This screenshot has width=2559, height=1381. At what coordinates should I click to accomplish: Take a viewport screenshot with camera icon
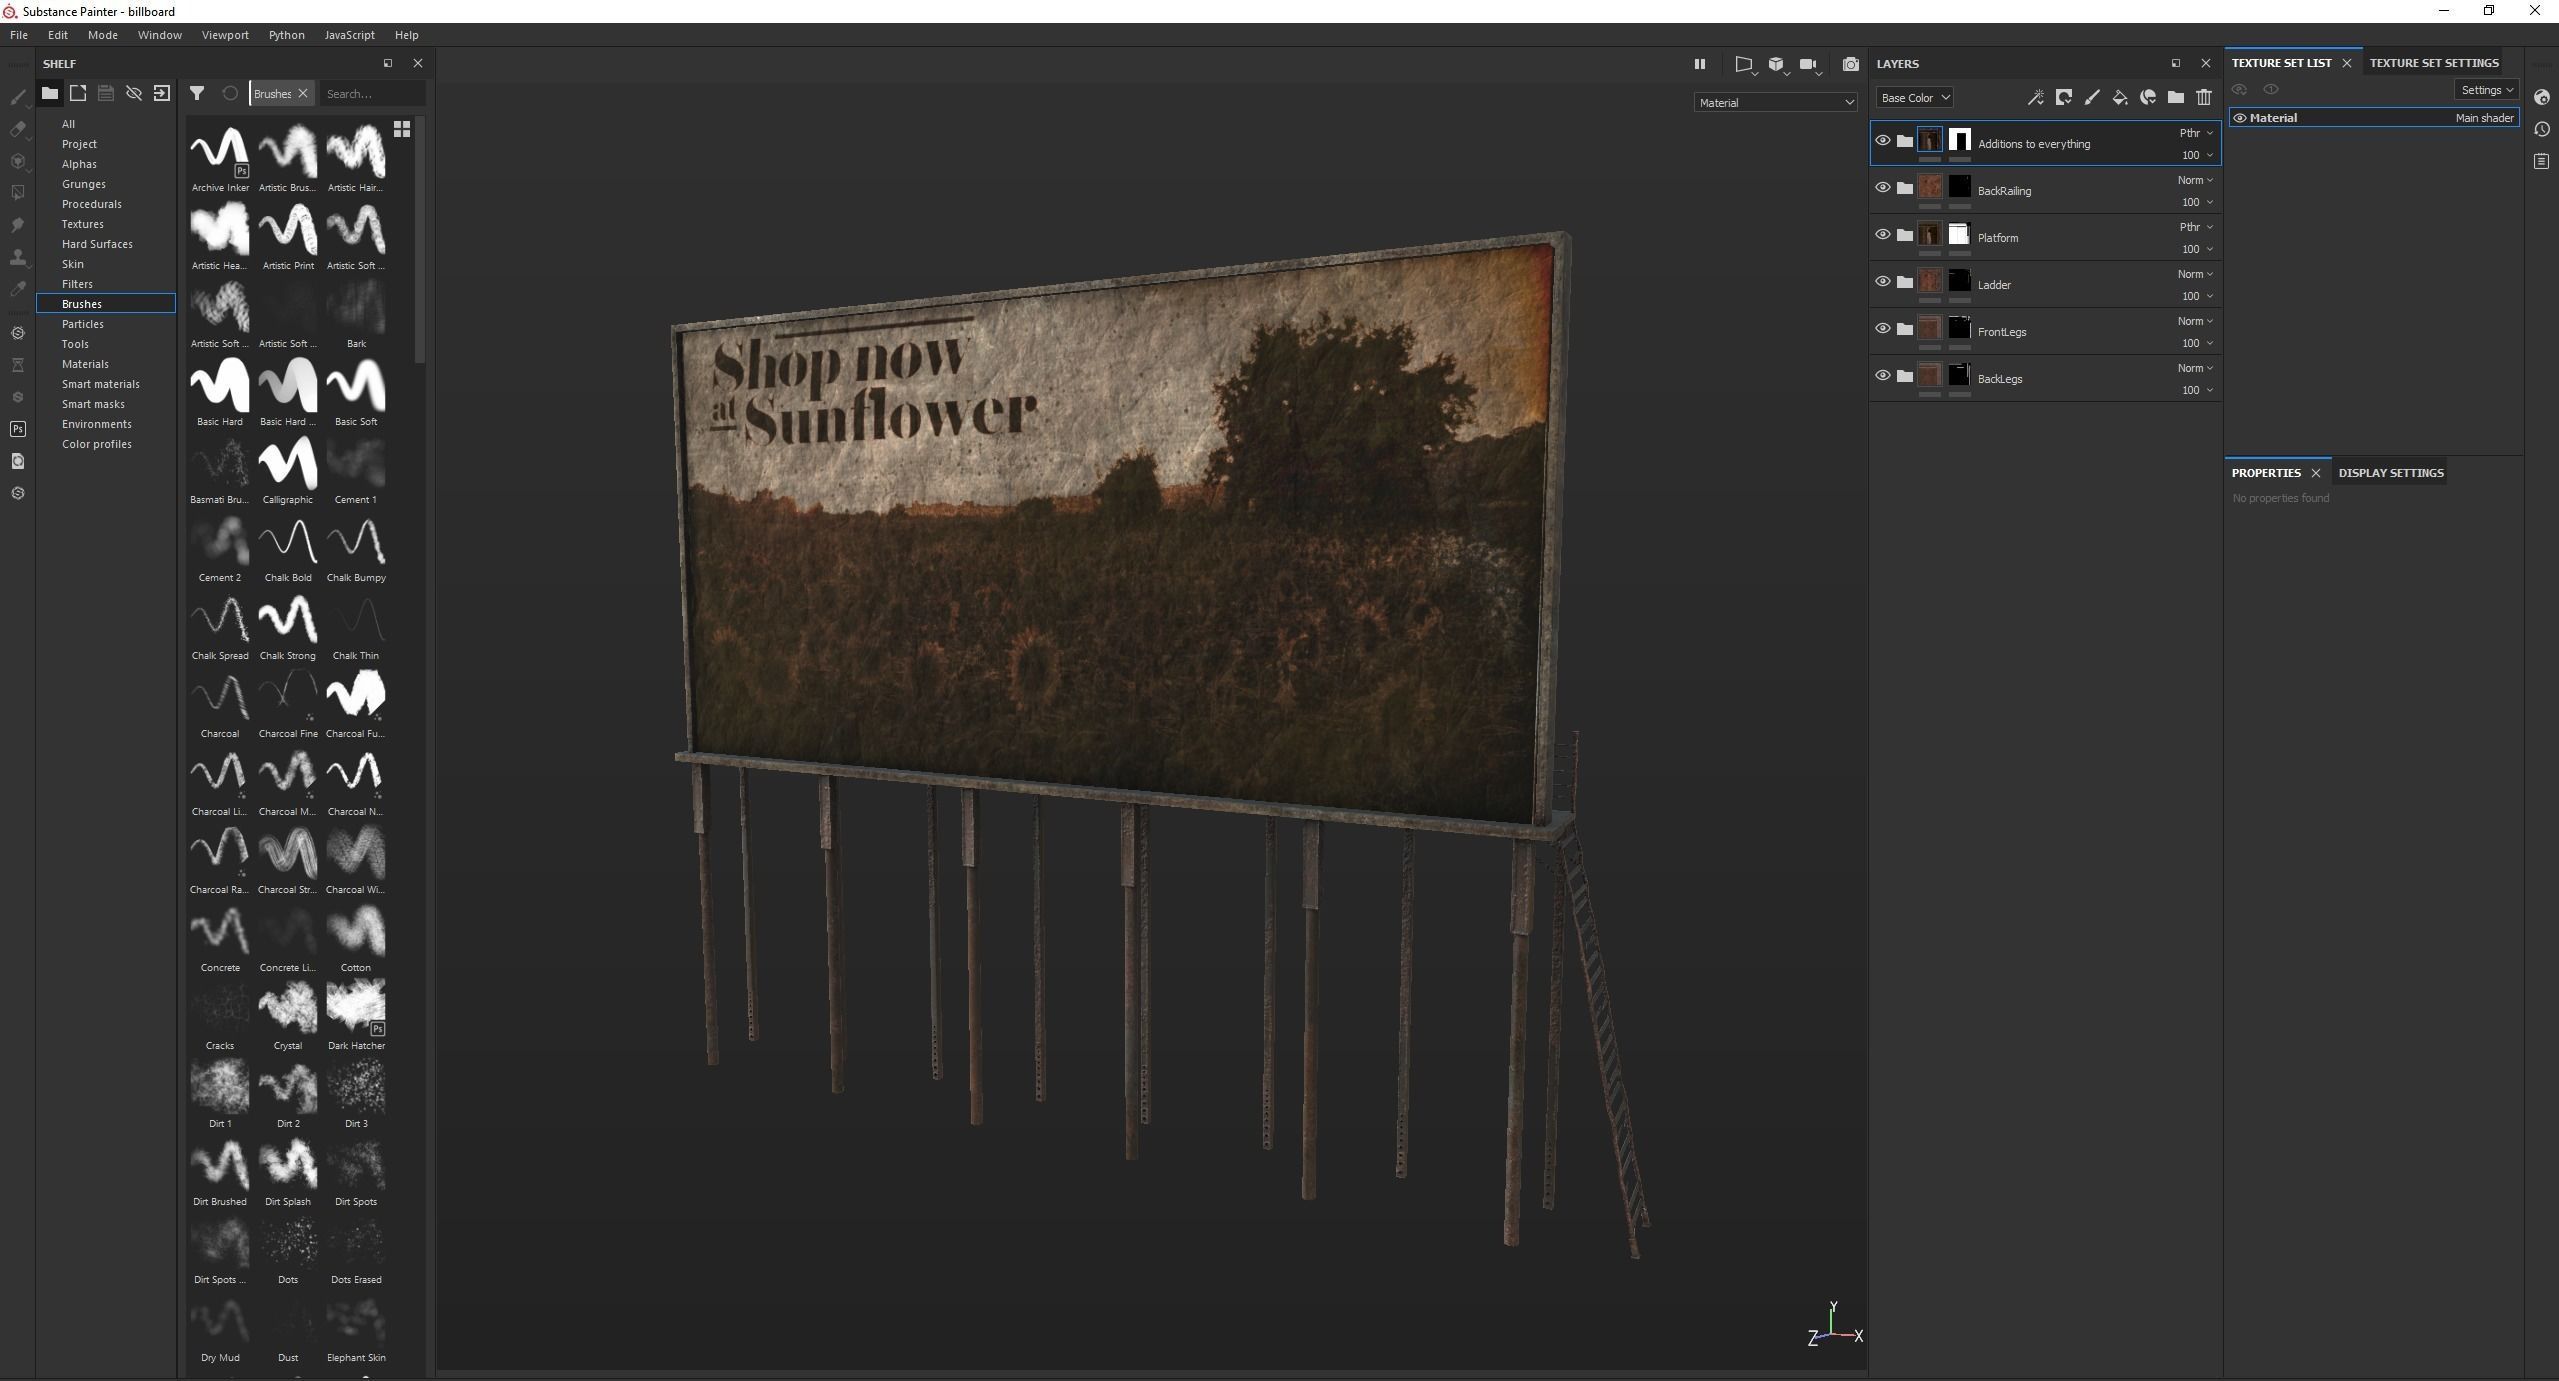coord(1851,64)
